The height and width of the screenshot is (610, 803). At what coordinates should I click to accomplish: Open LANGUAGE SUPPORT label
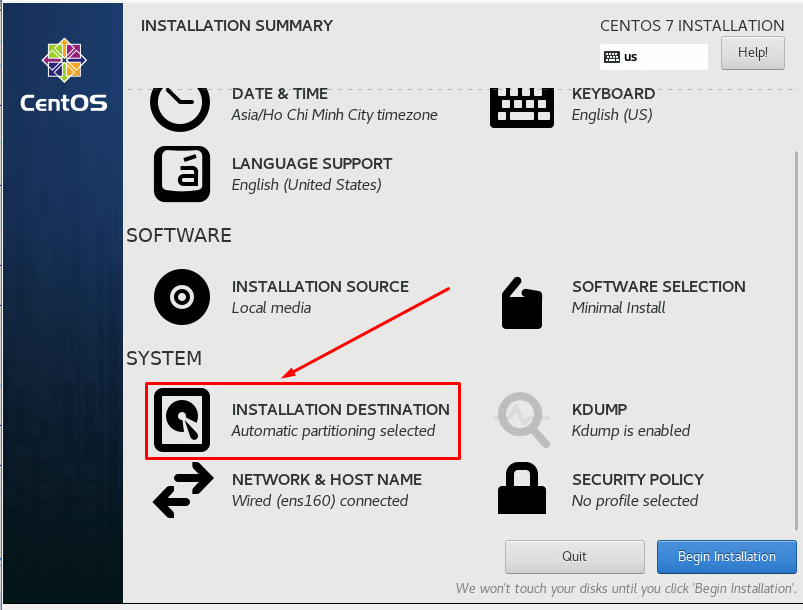[312, 163]
